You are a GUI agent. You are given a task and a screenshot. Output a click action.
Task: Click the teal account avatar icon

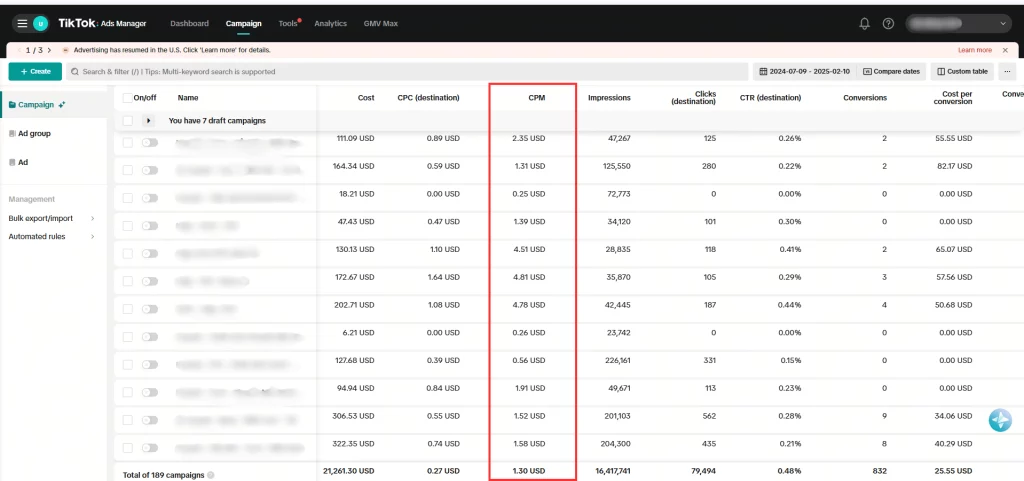[x=40, y=23]
